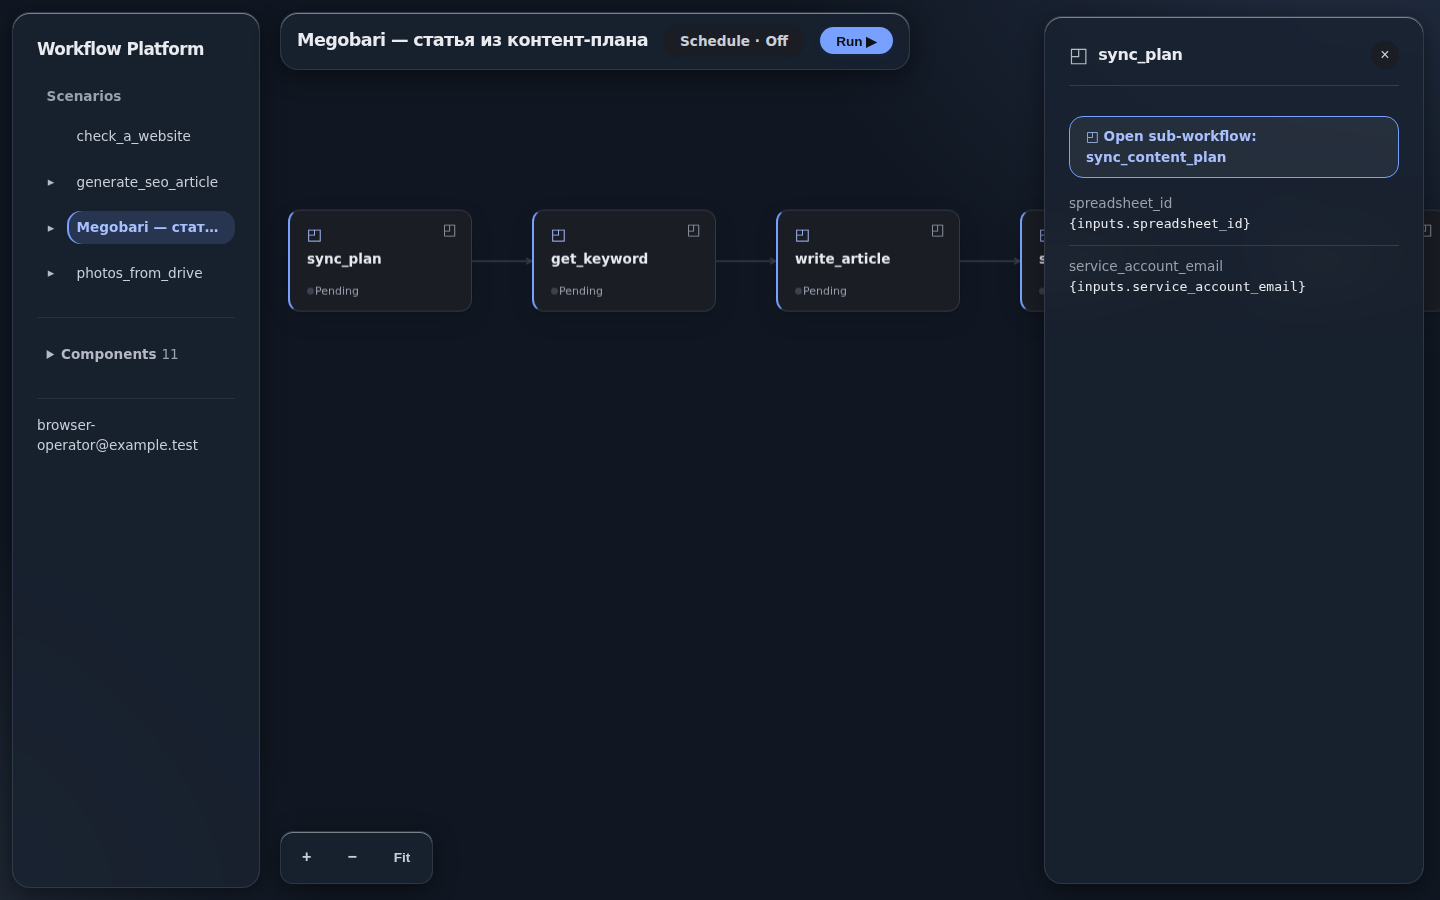
Task: Open the sub-workflow icon at write_article node's corner
Action: point(938,231)
